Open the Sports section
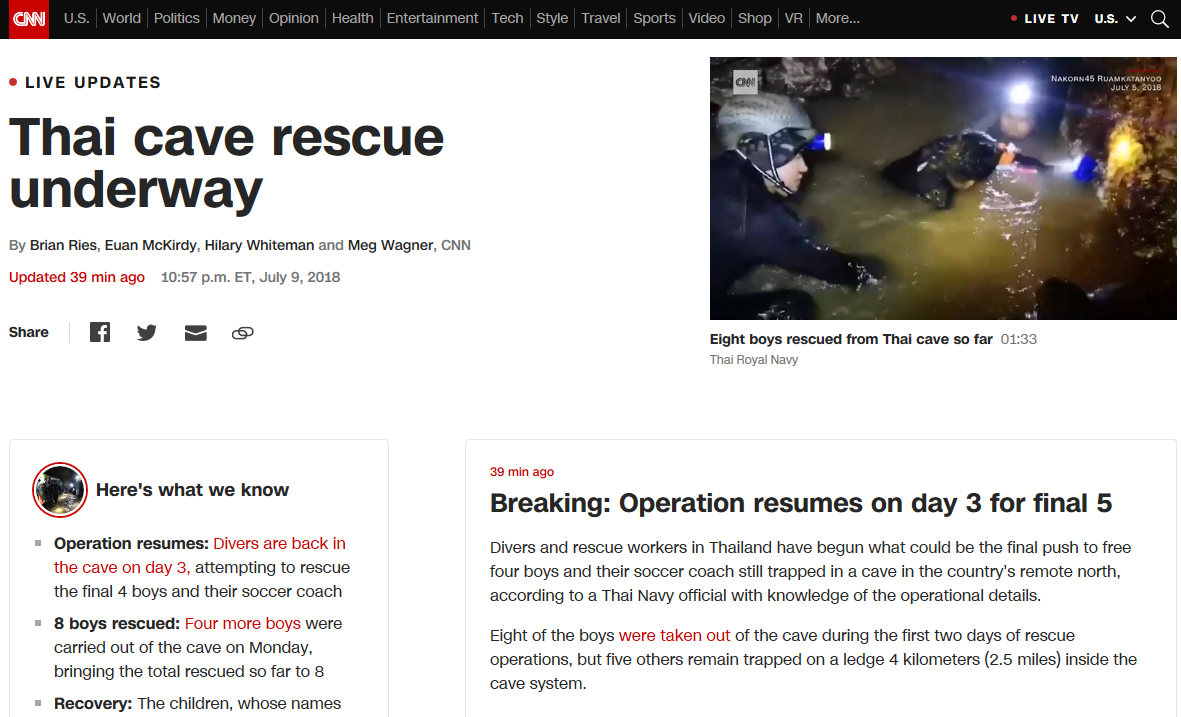Viewport: 1181px width, 717px height. click(655, 18)
